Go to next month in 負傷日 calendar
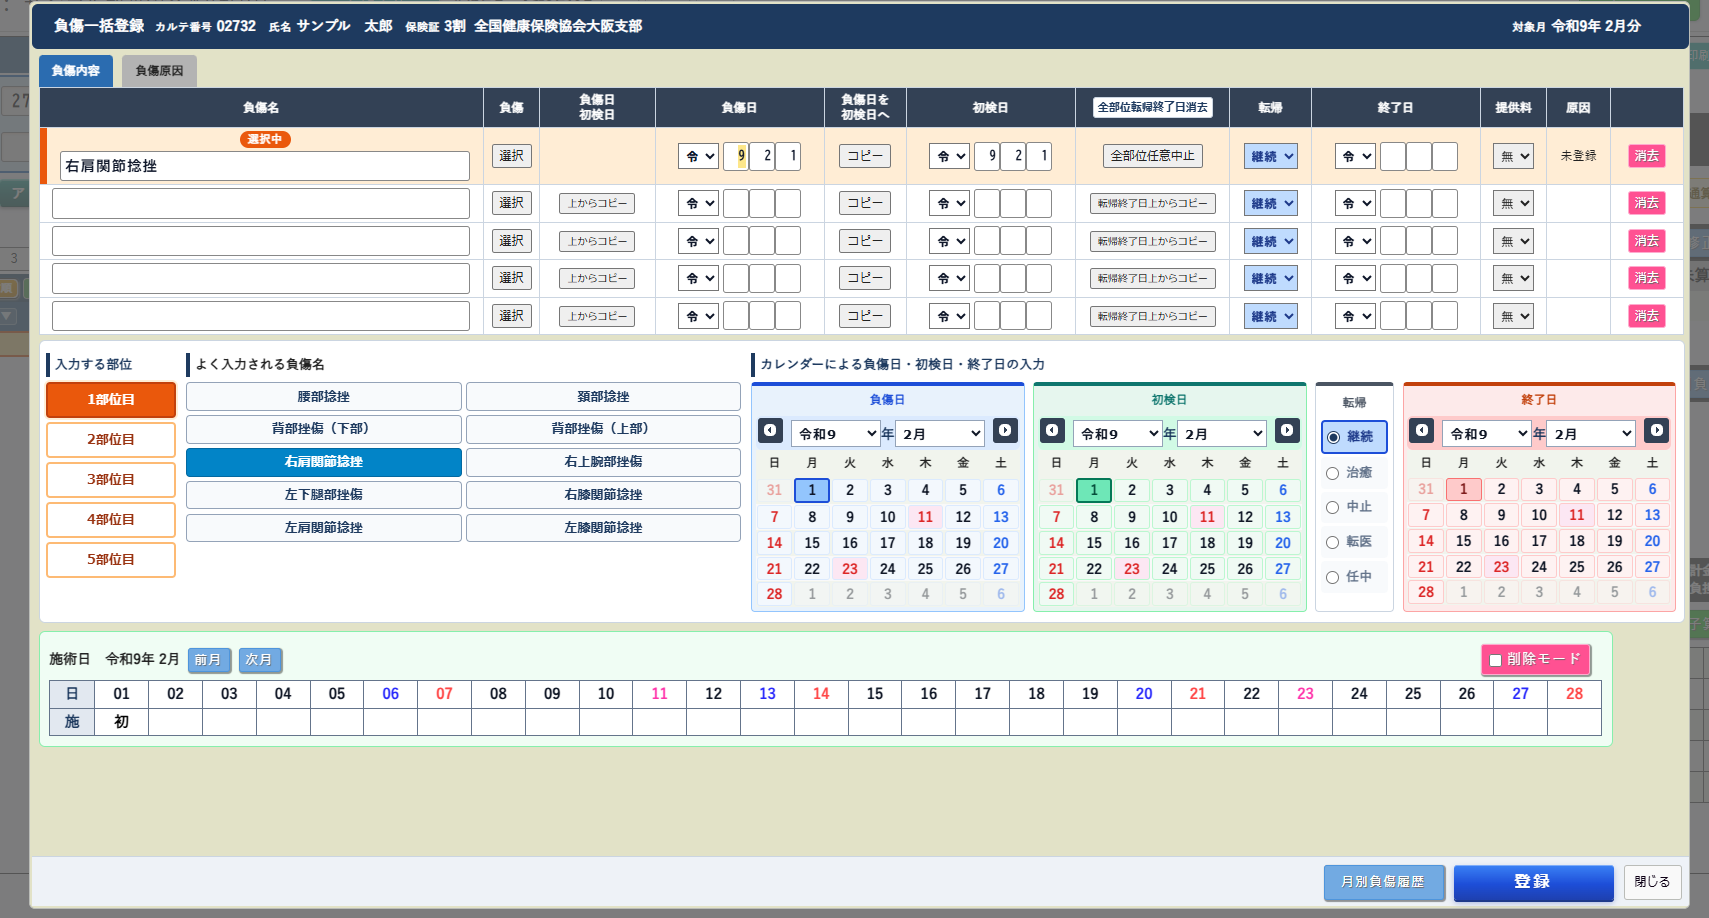Image resolution: width=1709 pixels, height=918 pixels. click(x=1005, y=431)
